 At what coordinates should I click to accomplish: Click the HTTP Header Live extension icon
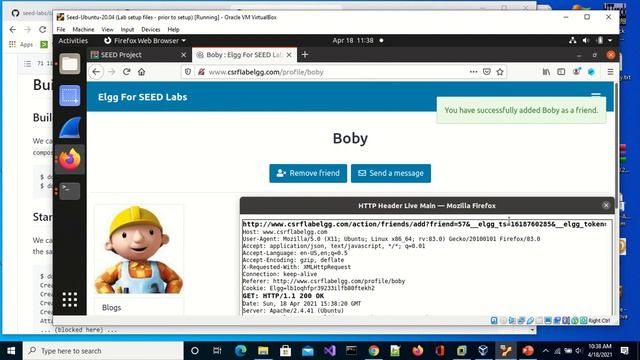click(x=591, y=72)
